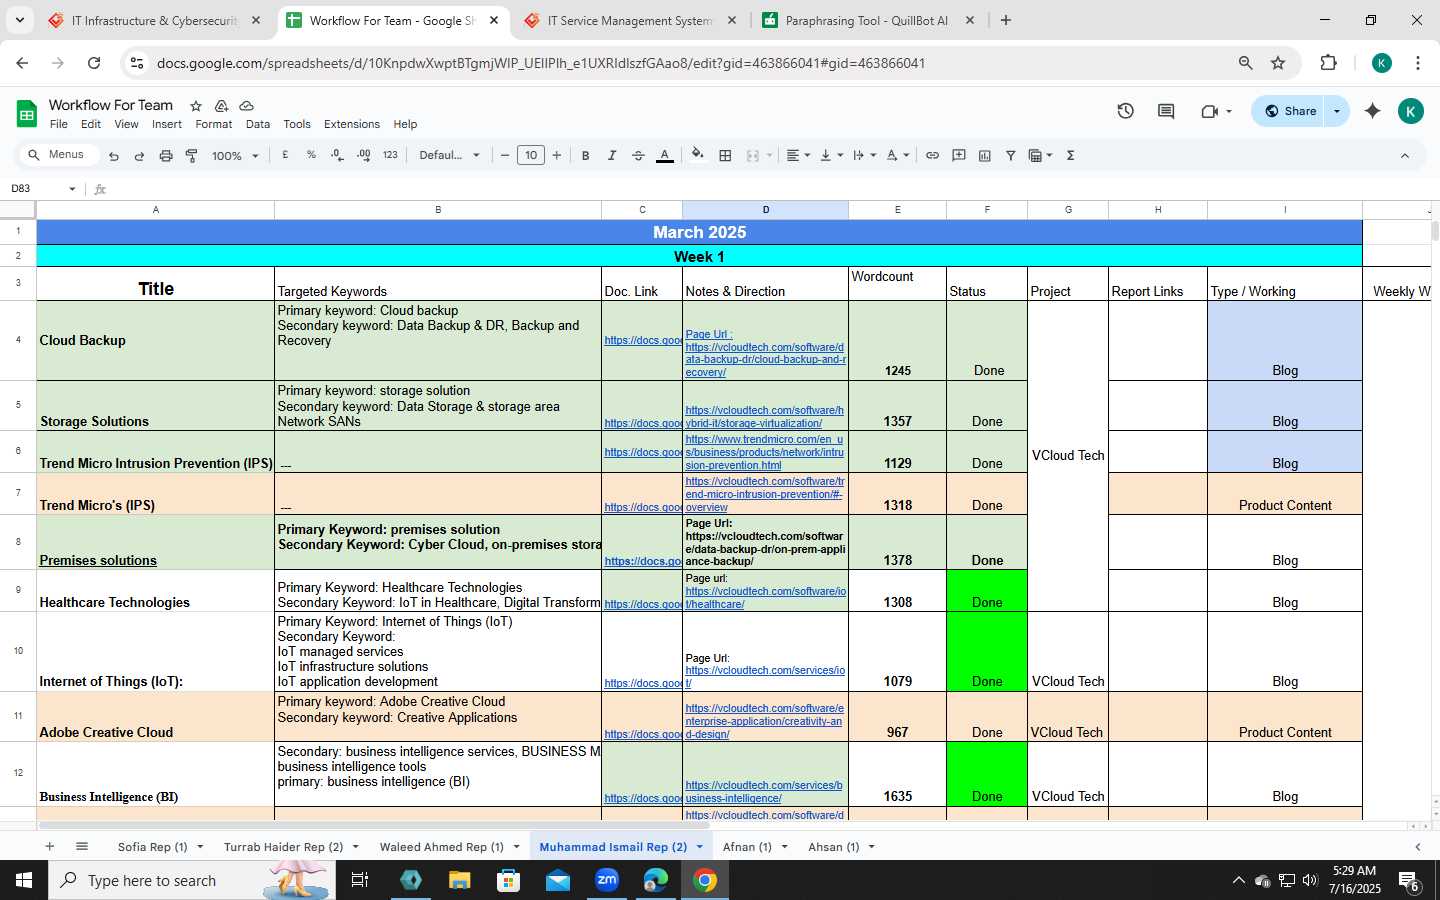The image size is (1440, 900).
Task: Open all comments icon
Action: 1166,111
